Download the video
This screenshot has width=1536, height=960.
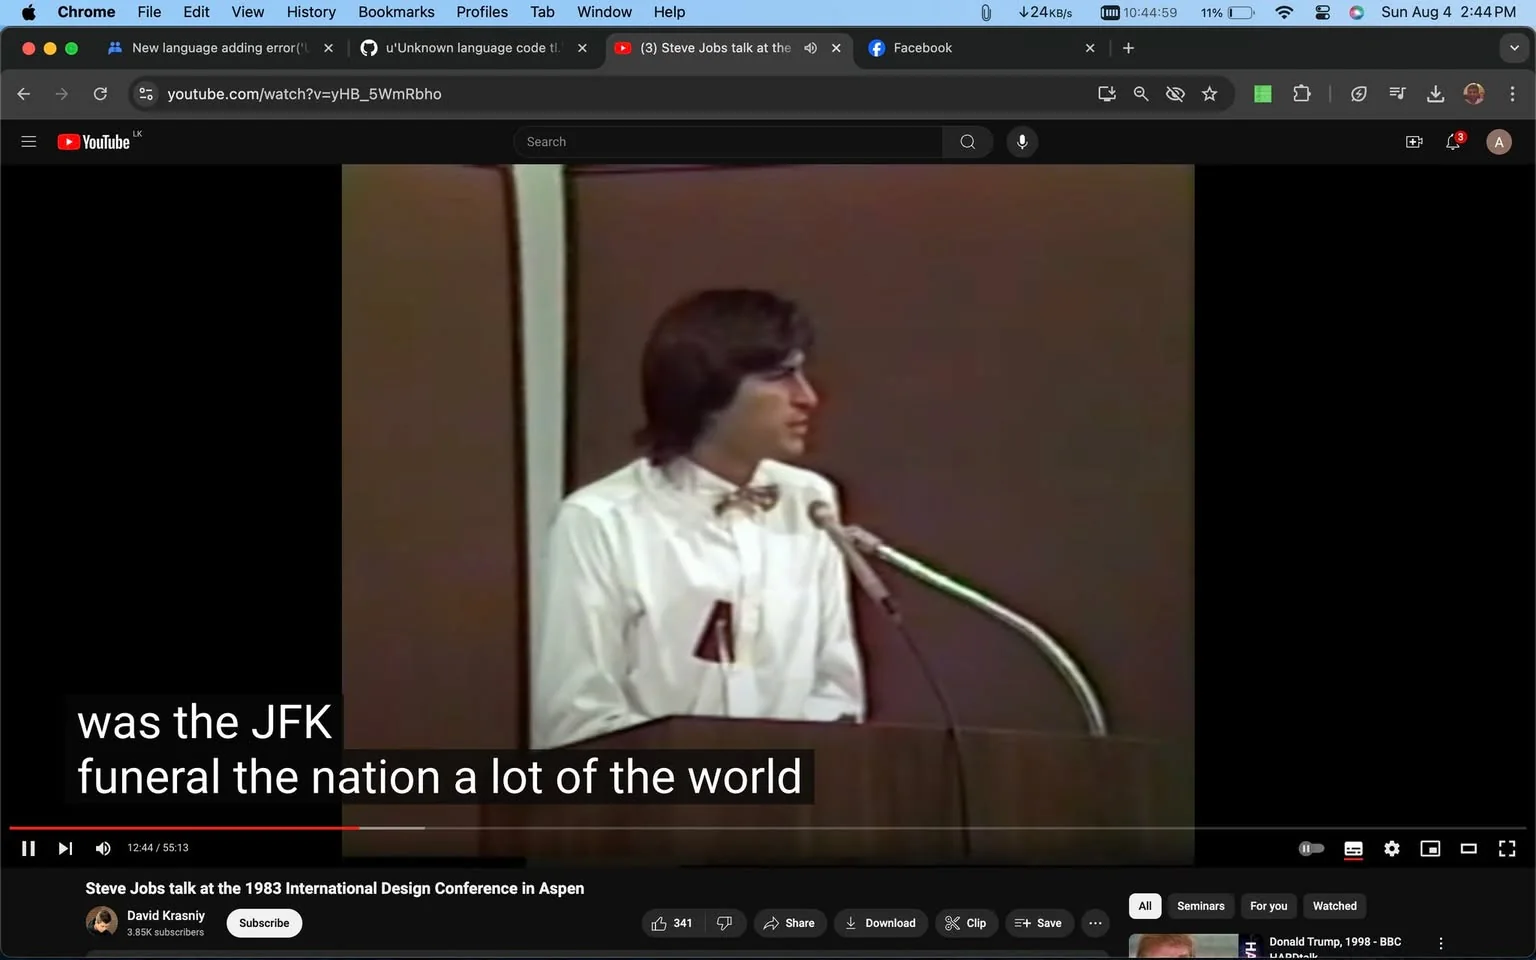coord(881,923)
